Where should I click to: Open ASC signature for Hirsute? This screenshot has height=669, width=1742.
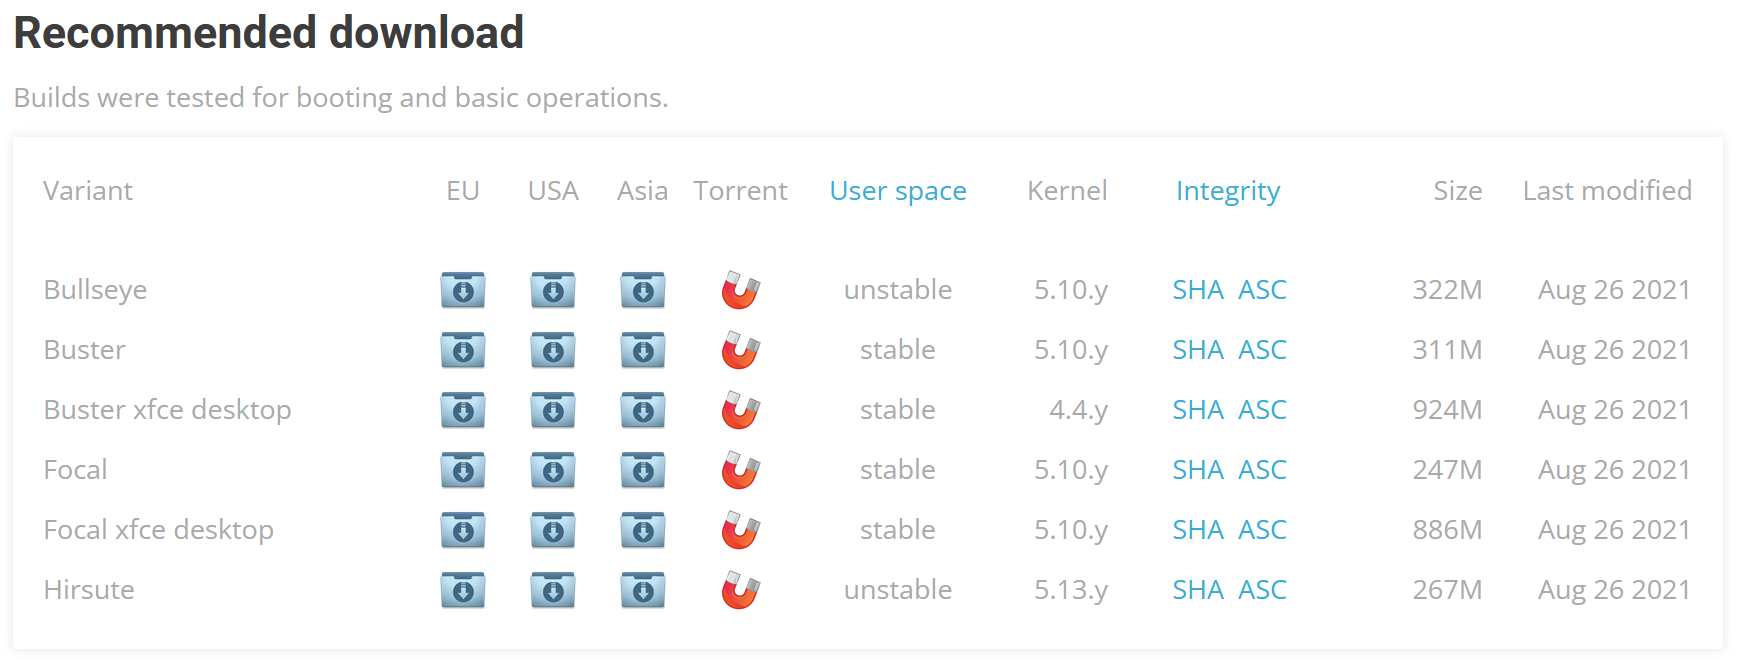[x=1262, y=590]
